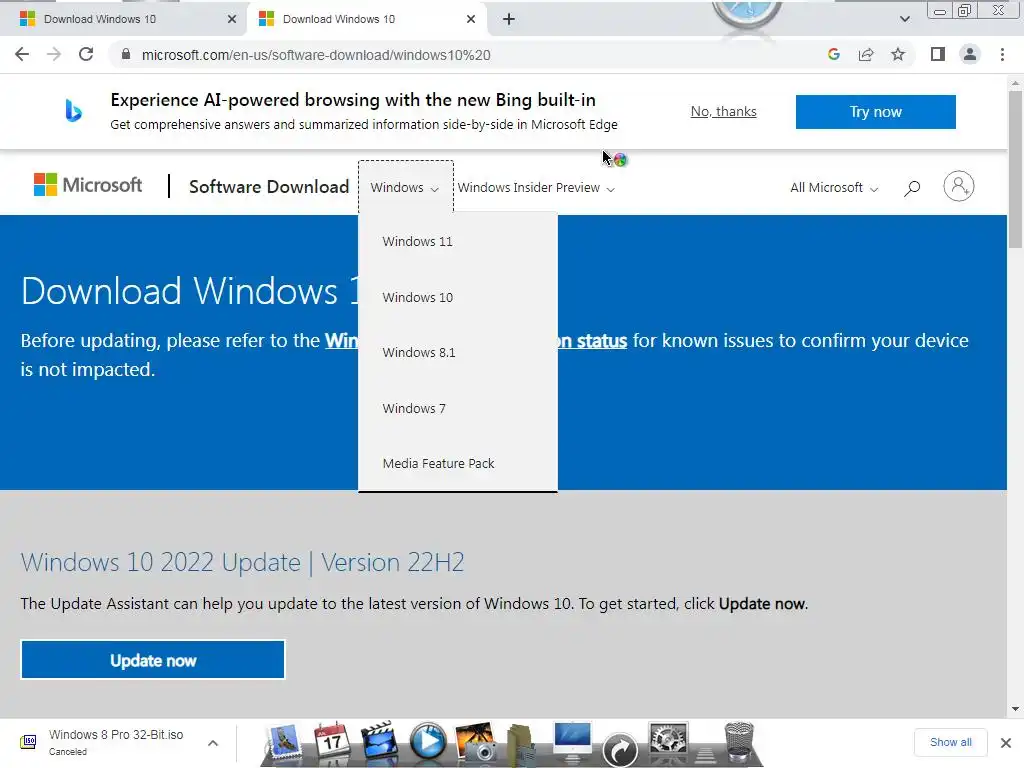Open the Trash can in the dock
The width and height of the screenshot is (1024, 768).
pyautogui.click(x=739, y=743)
